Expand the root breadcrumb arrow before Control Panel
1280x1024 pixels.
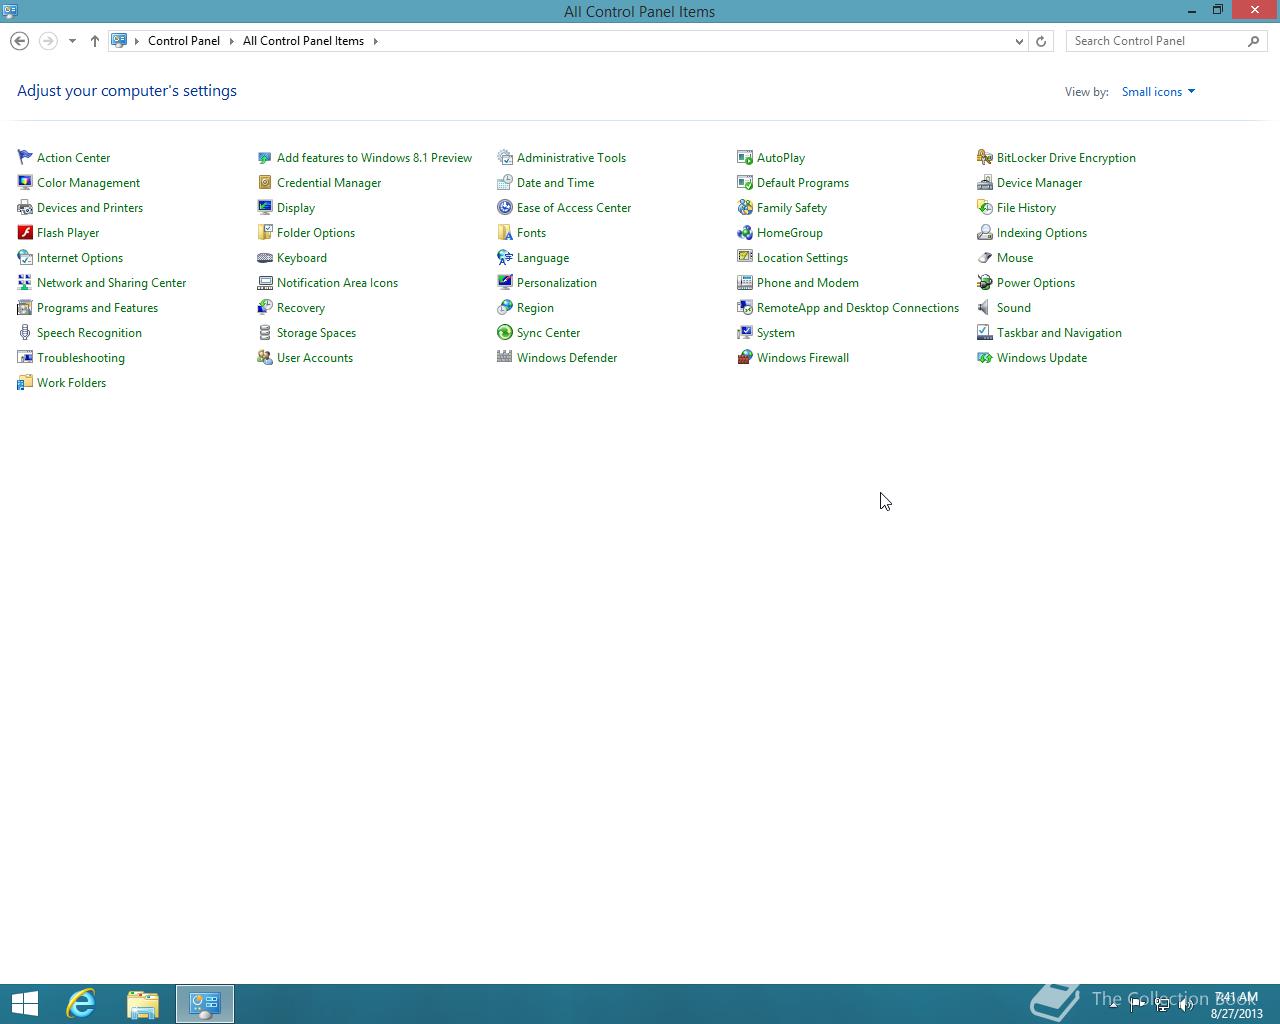click(x=137, y=41)
